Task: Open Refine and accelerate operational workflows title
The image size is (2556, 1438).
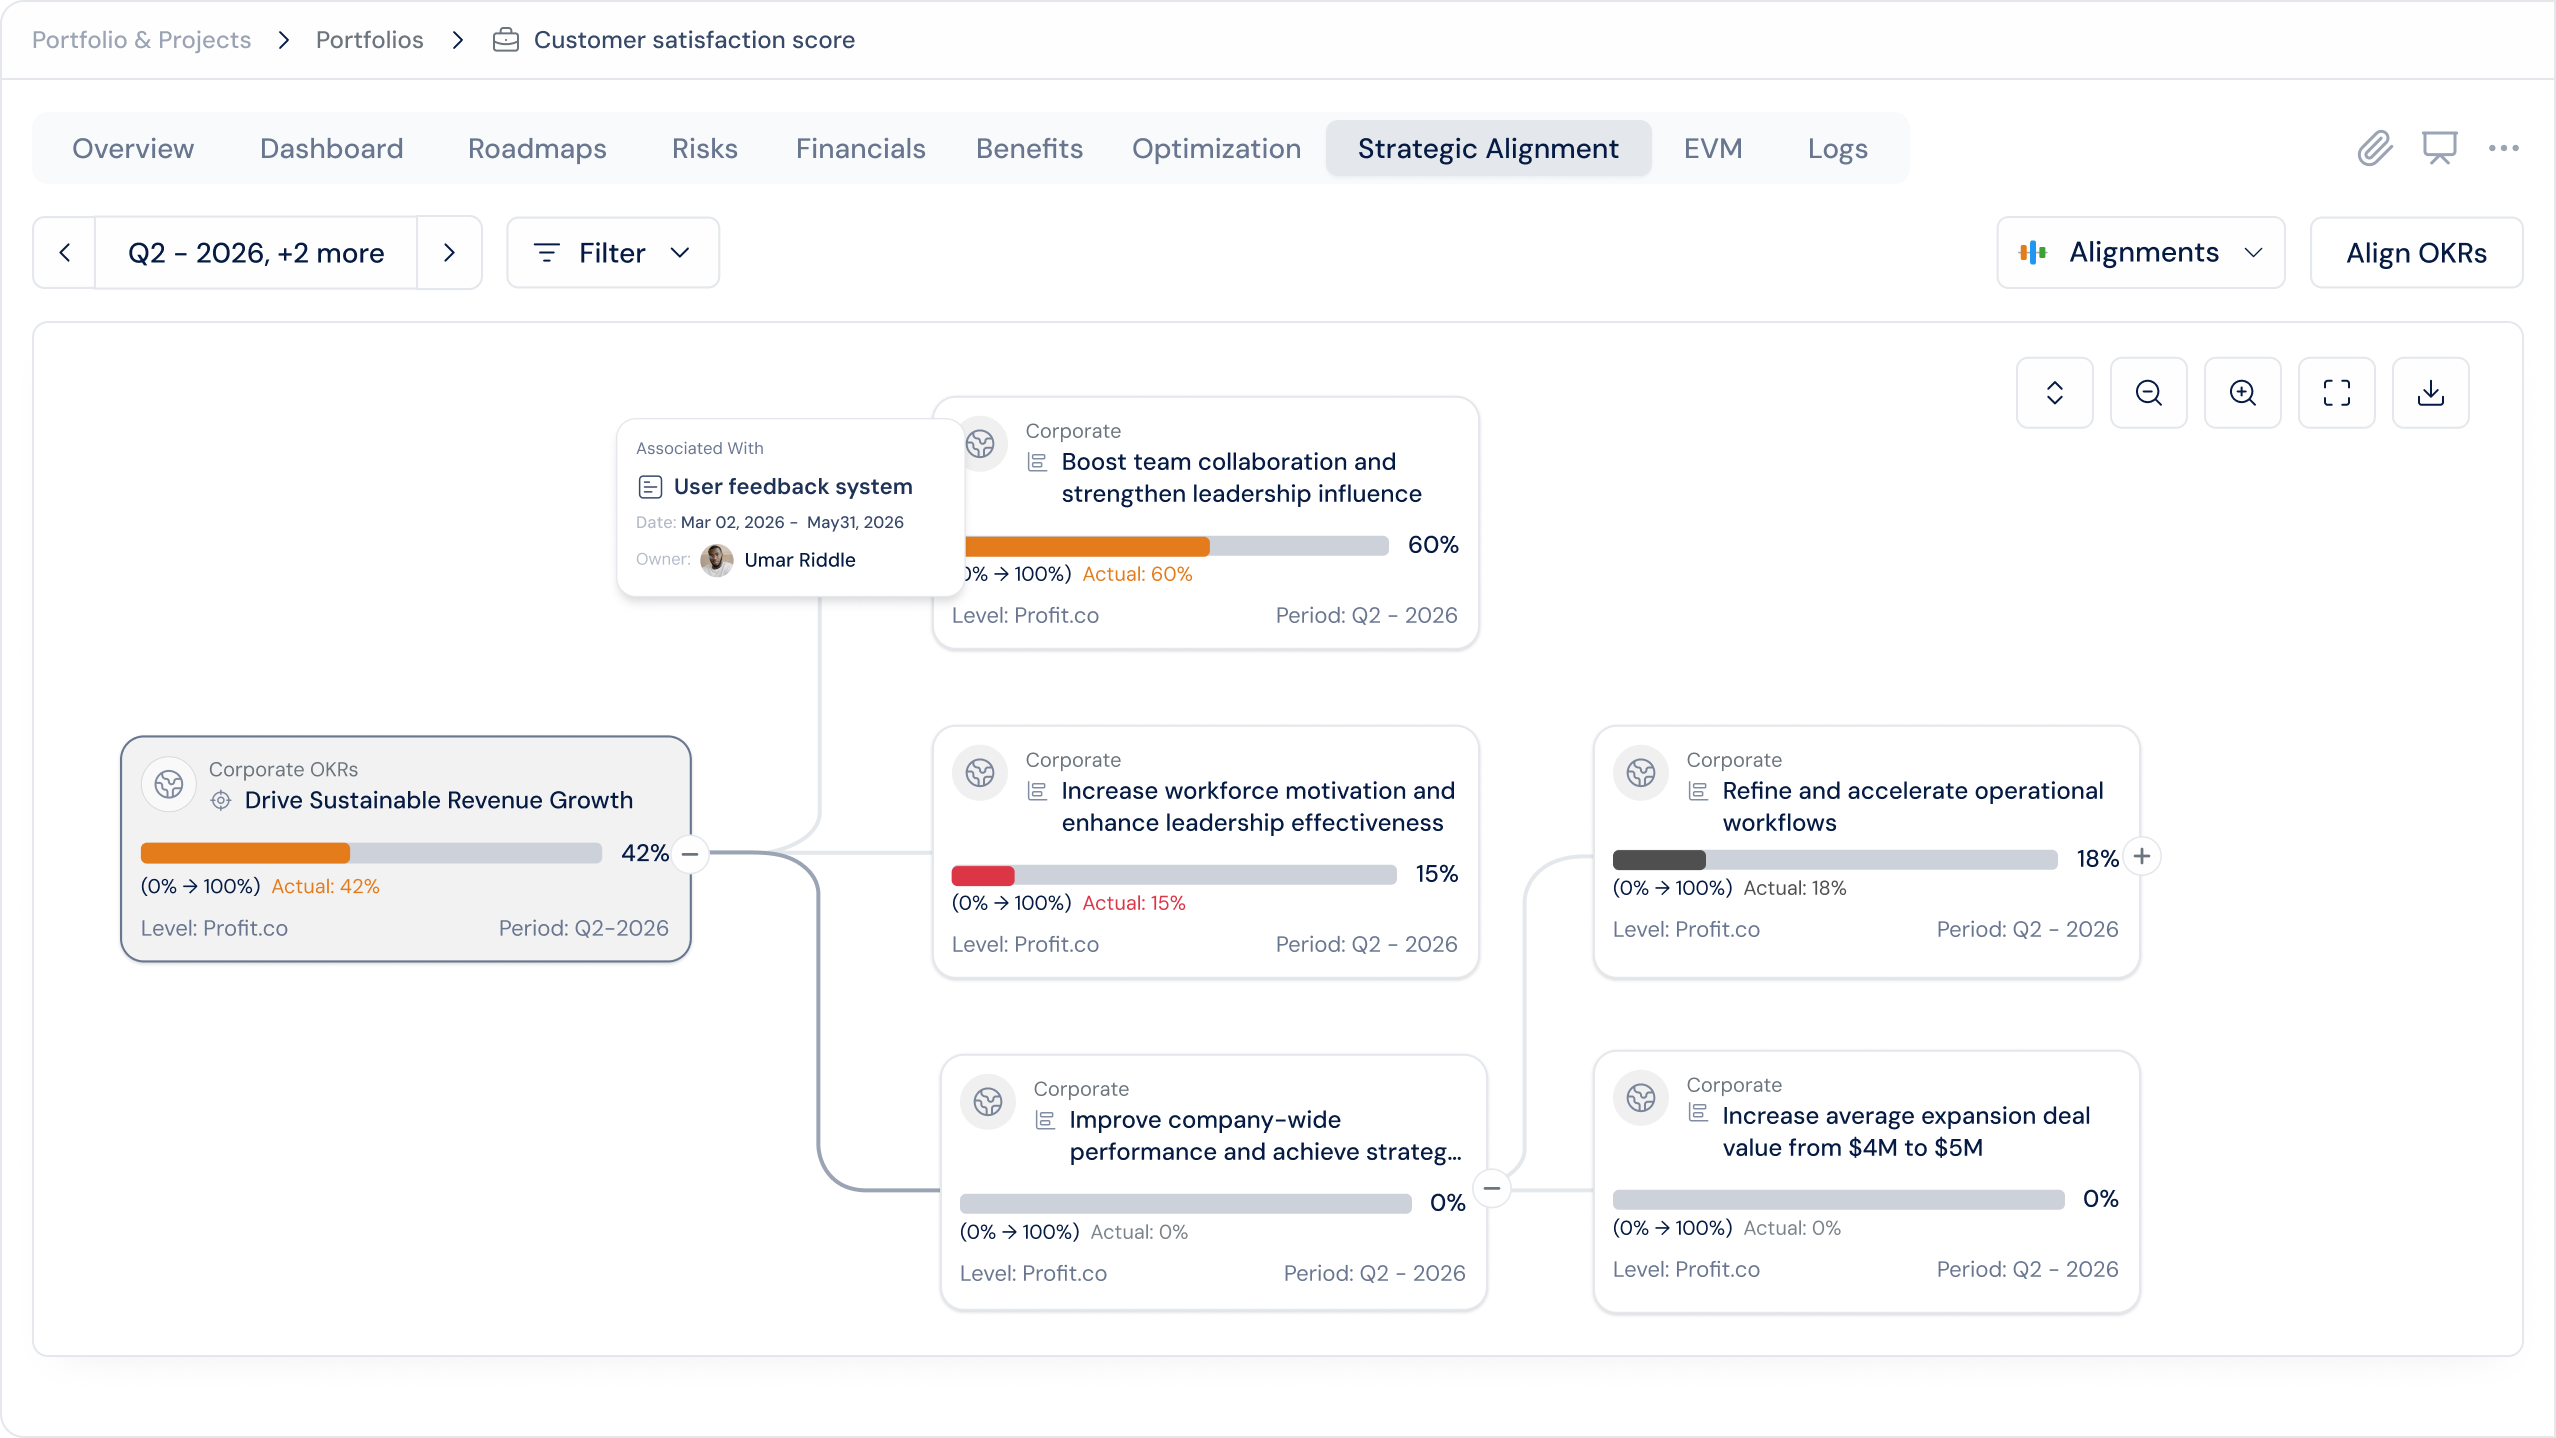Action: coord(1912,807)
